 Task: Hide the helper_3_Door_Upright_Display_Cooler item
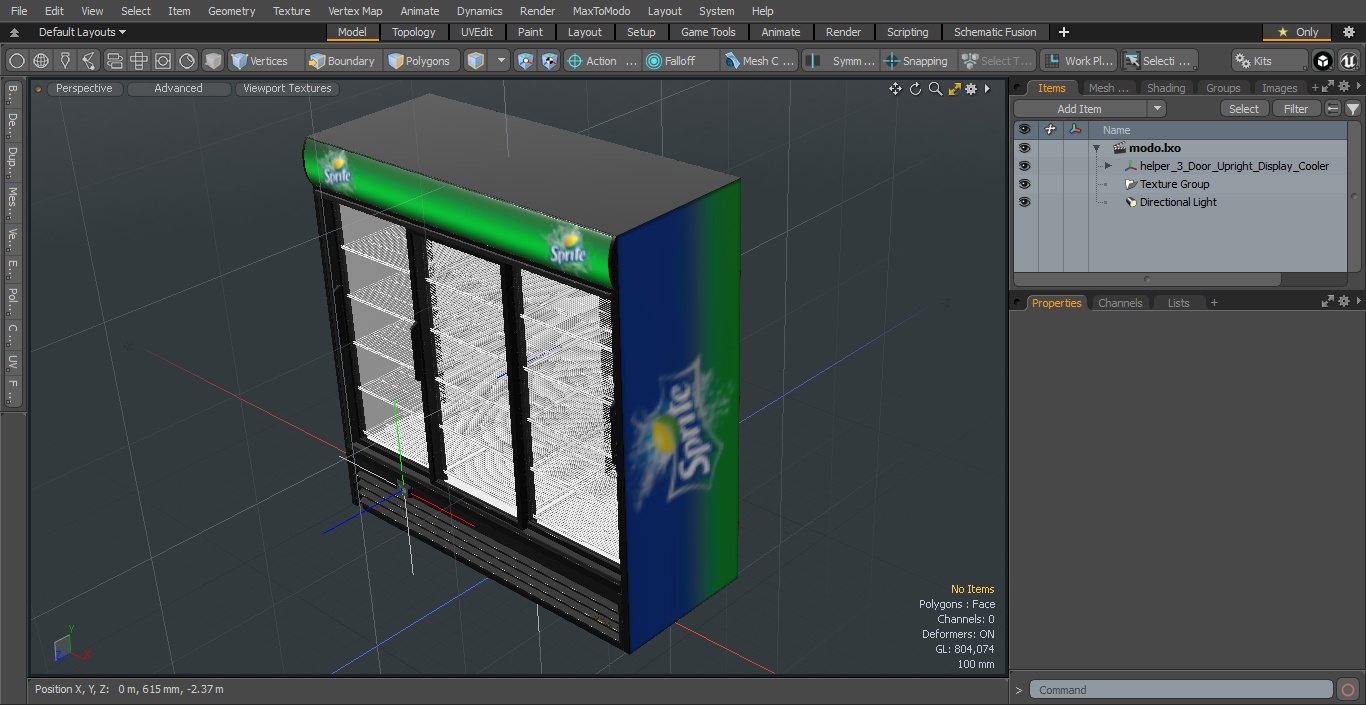click(1024, 166)
